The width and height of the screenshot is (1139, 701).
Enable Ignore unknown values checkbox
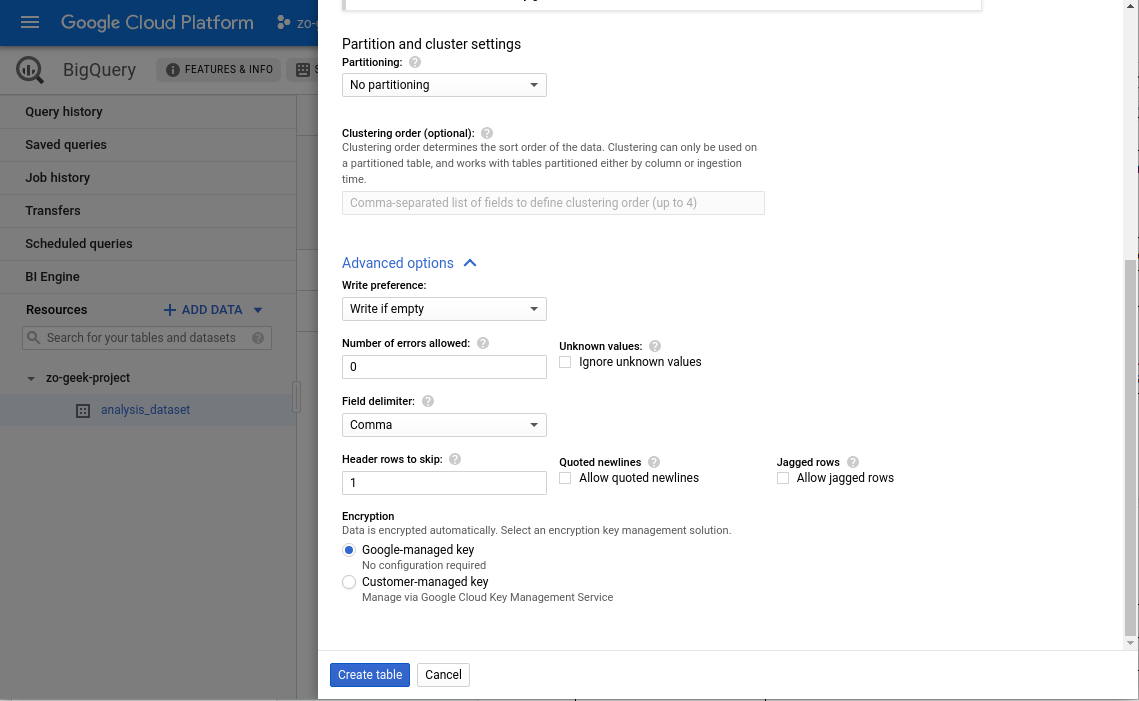pos(565,362)
